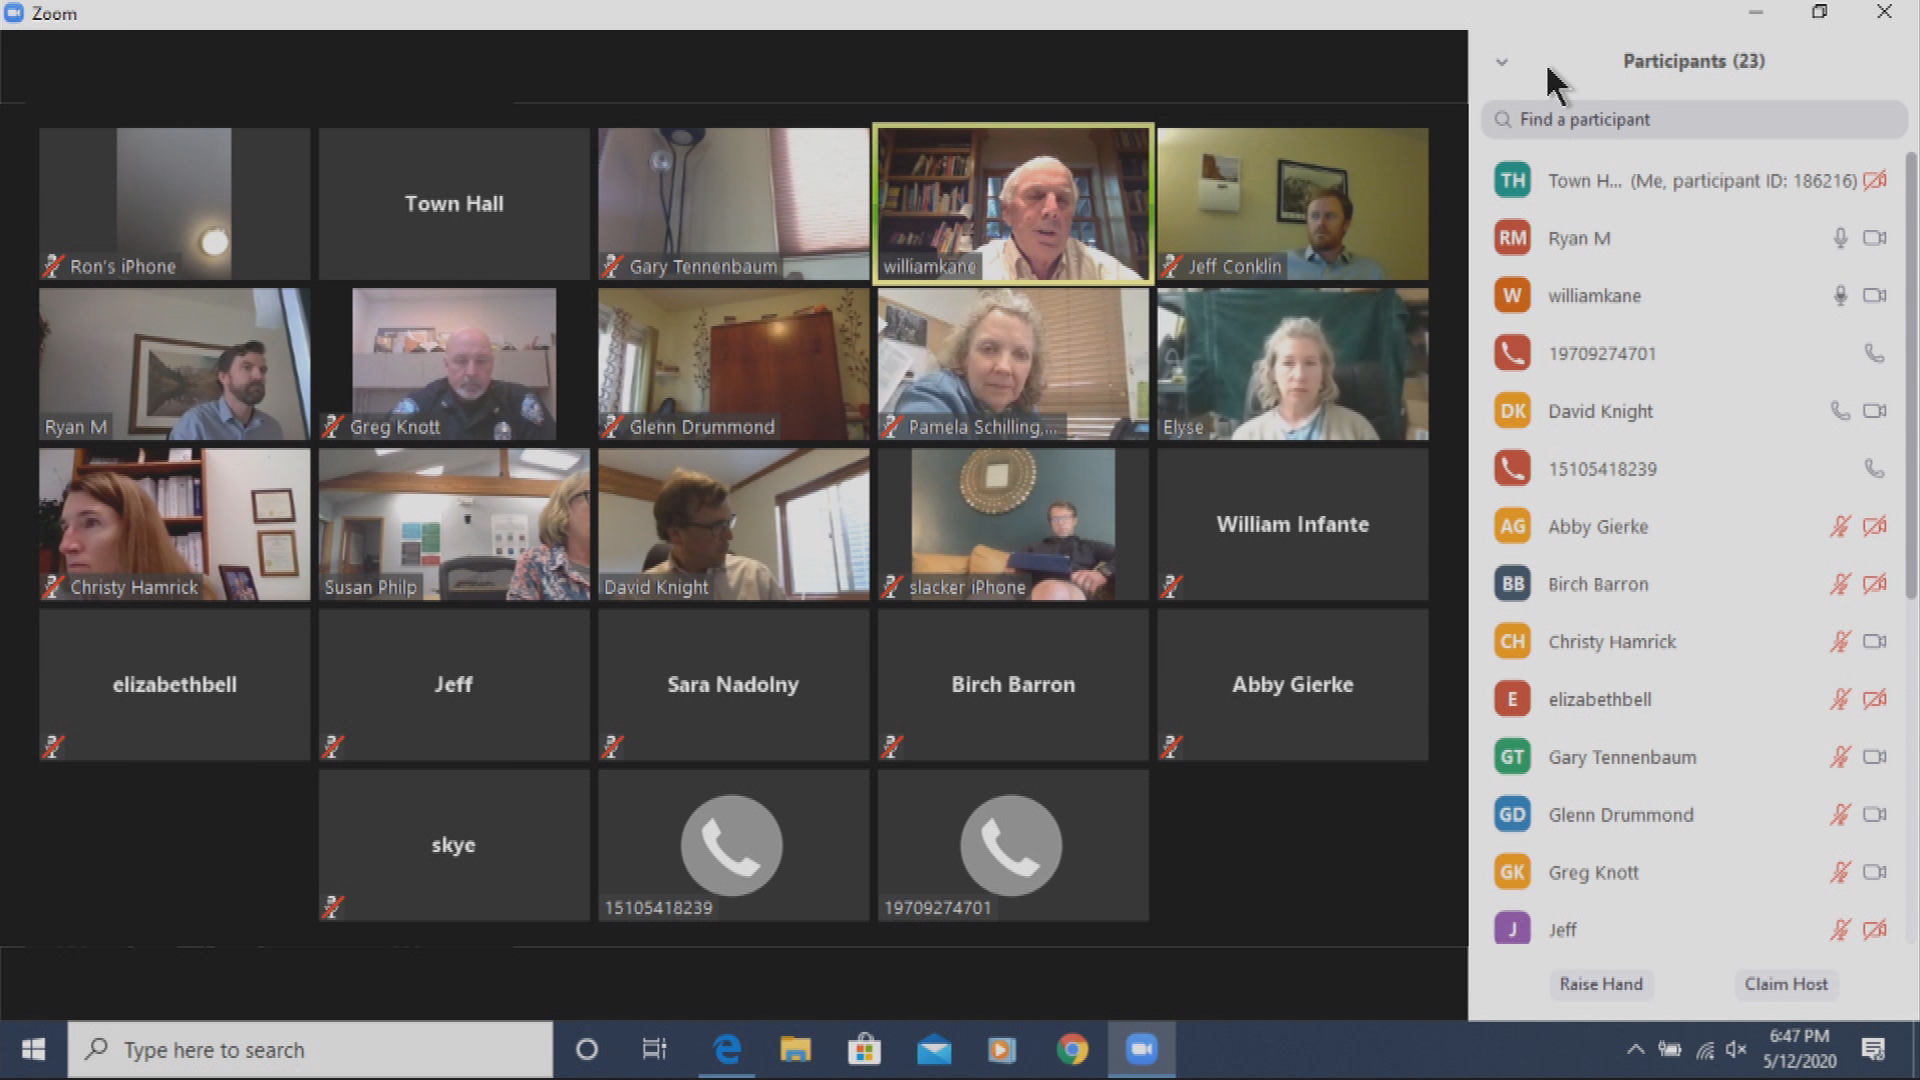Select the slacker iPhone video tile

1013,524
